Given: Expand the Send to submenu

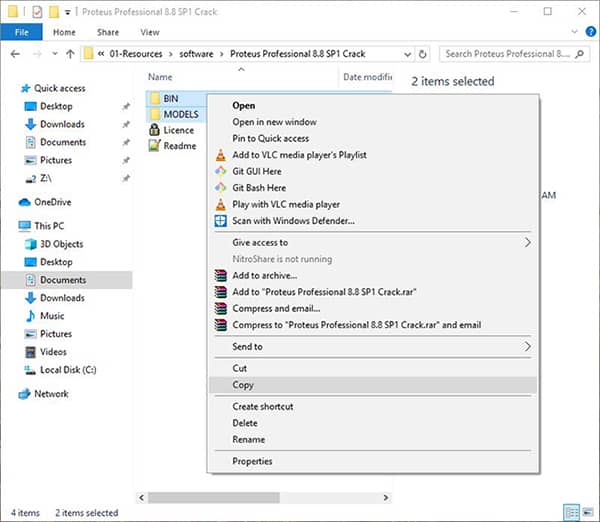Looking at the screenshot, I should (x=527, y=347).
